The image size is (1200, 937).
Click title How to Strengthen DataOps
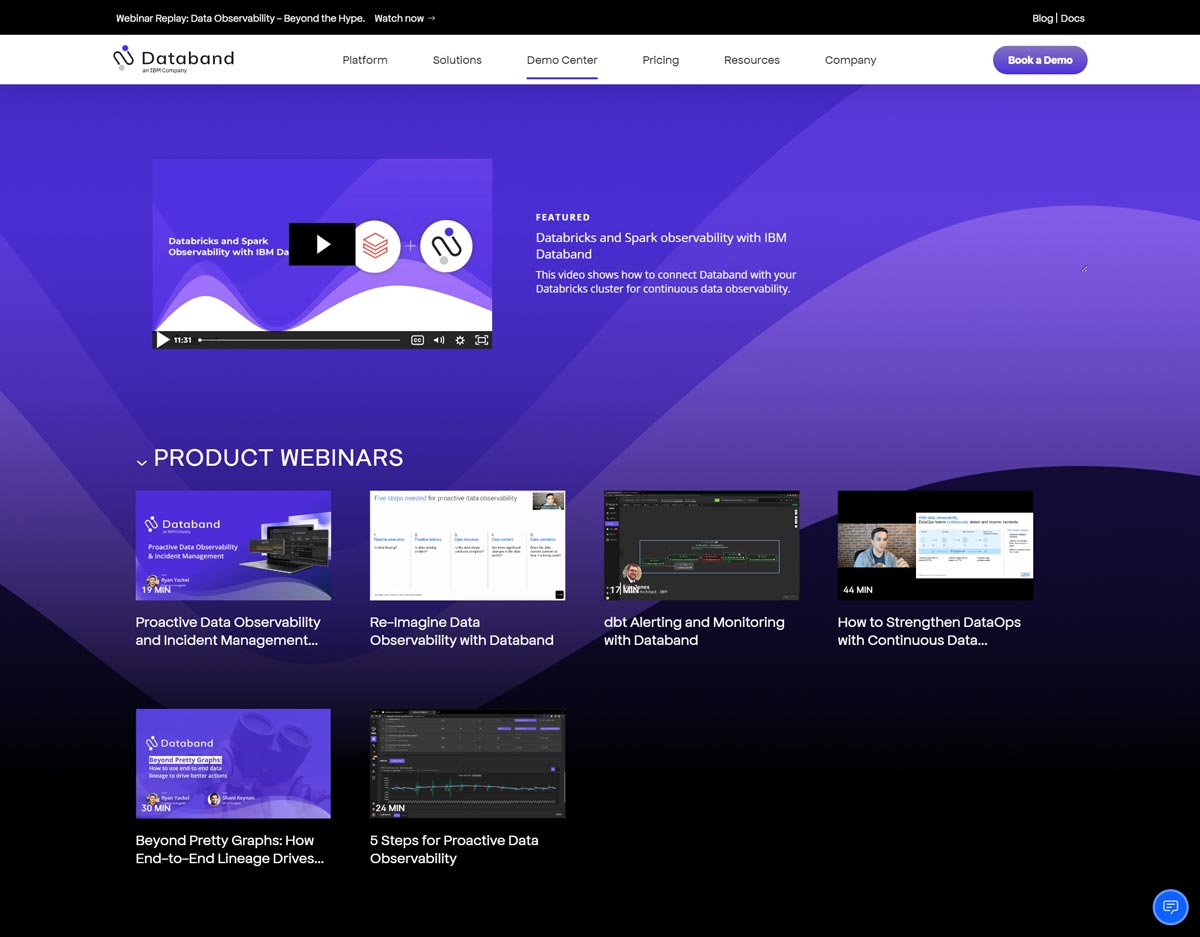(x=929, y=631)
